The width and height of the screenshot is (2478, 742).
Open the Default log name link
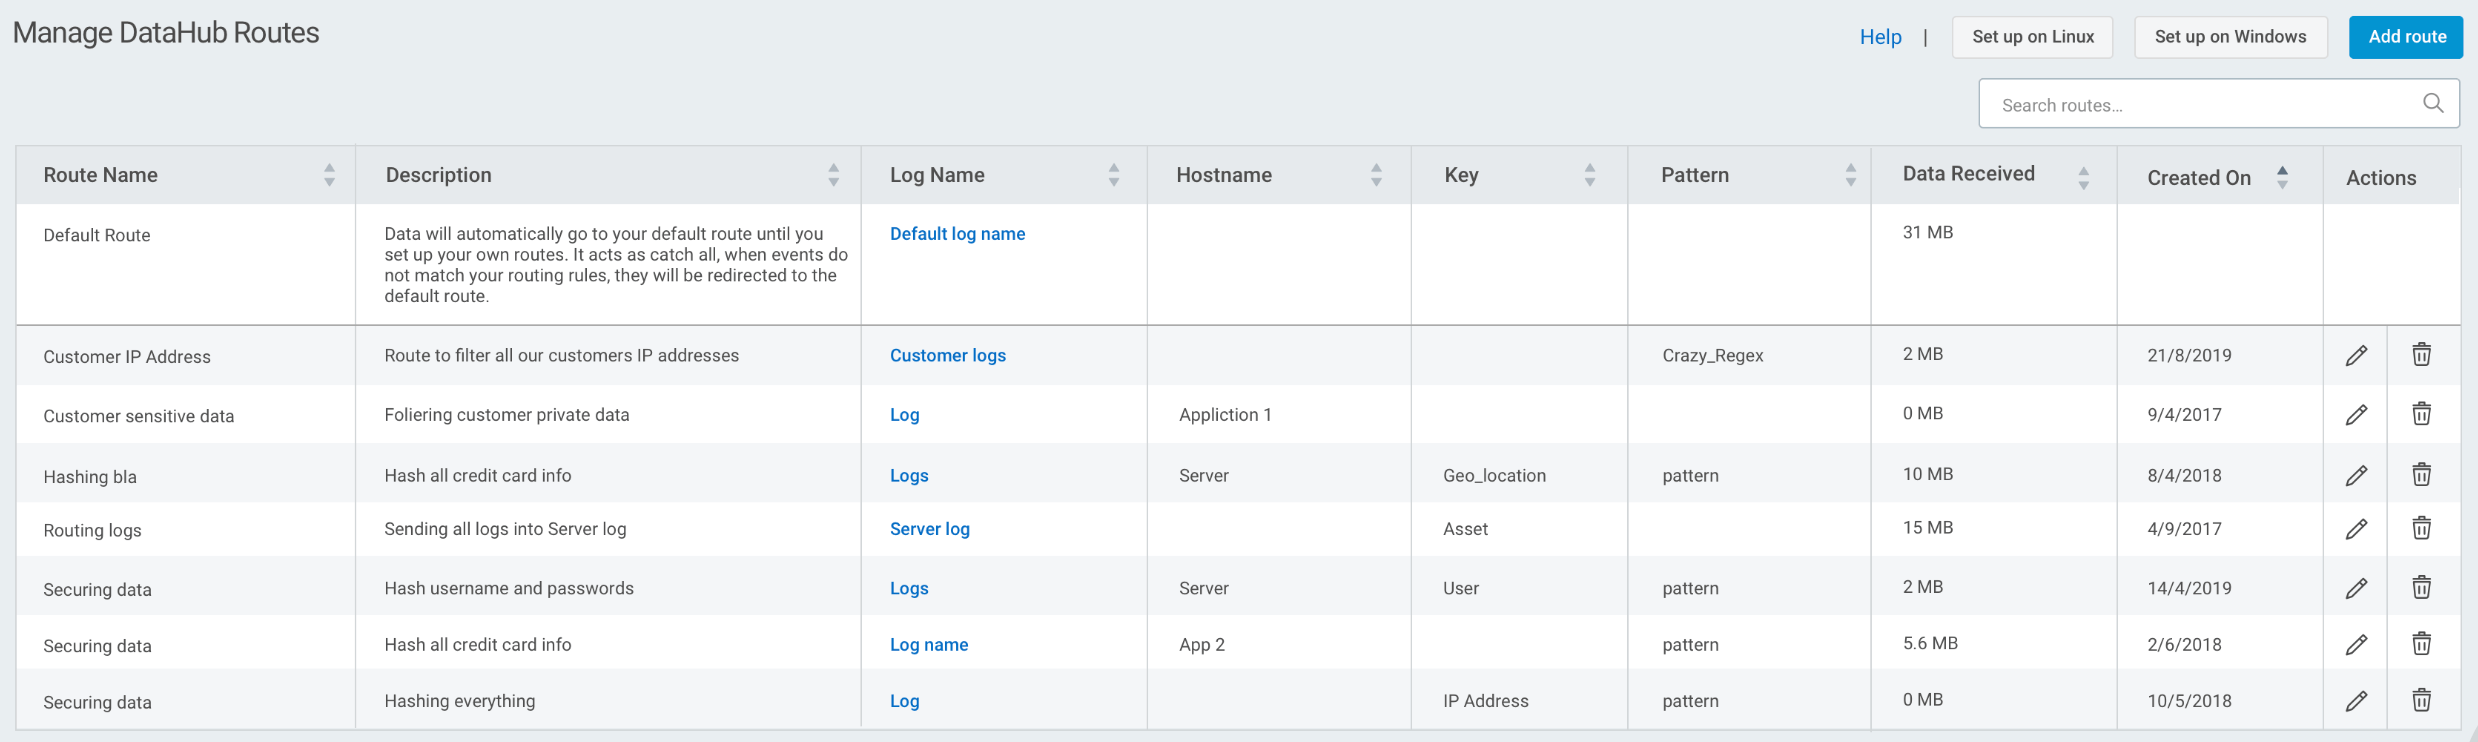pos(957,234)
